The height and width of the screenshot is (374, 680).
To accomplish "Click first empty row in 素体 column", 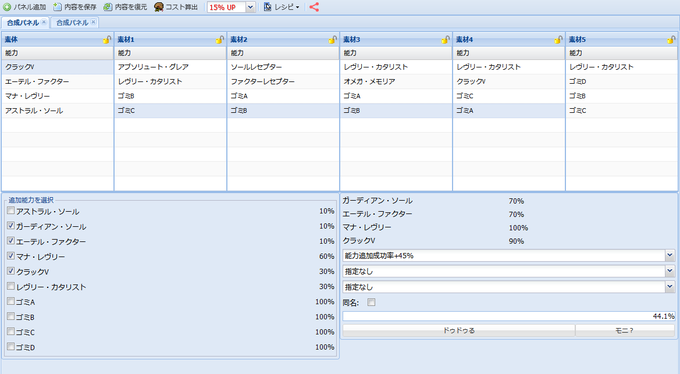I will (x=58, y=125).
